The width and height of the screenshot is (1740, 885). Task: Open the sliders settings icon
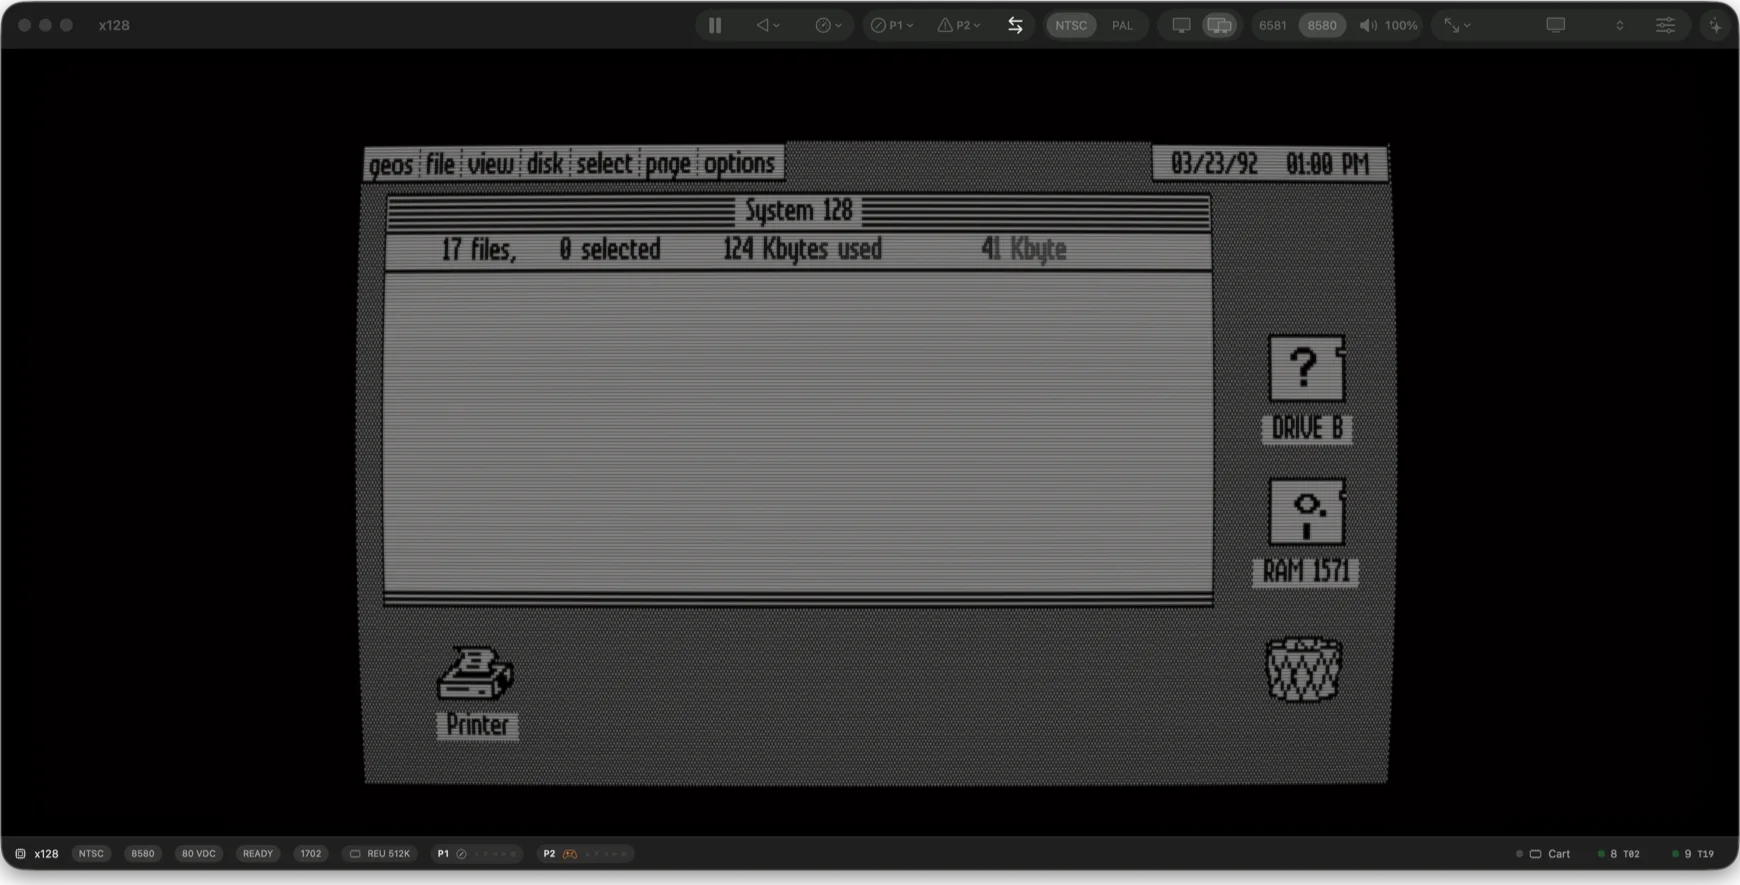click(x=1665, y=25)
